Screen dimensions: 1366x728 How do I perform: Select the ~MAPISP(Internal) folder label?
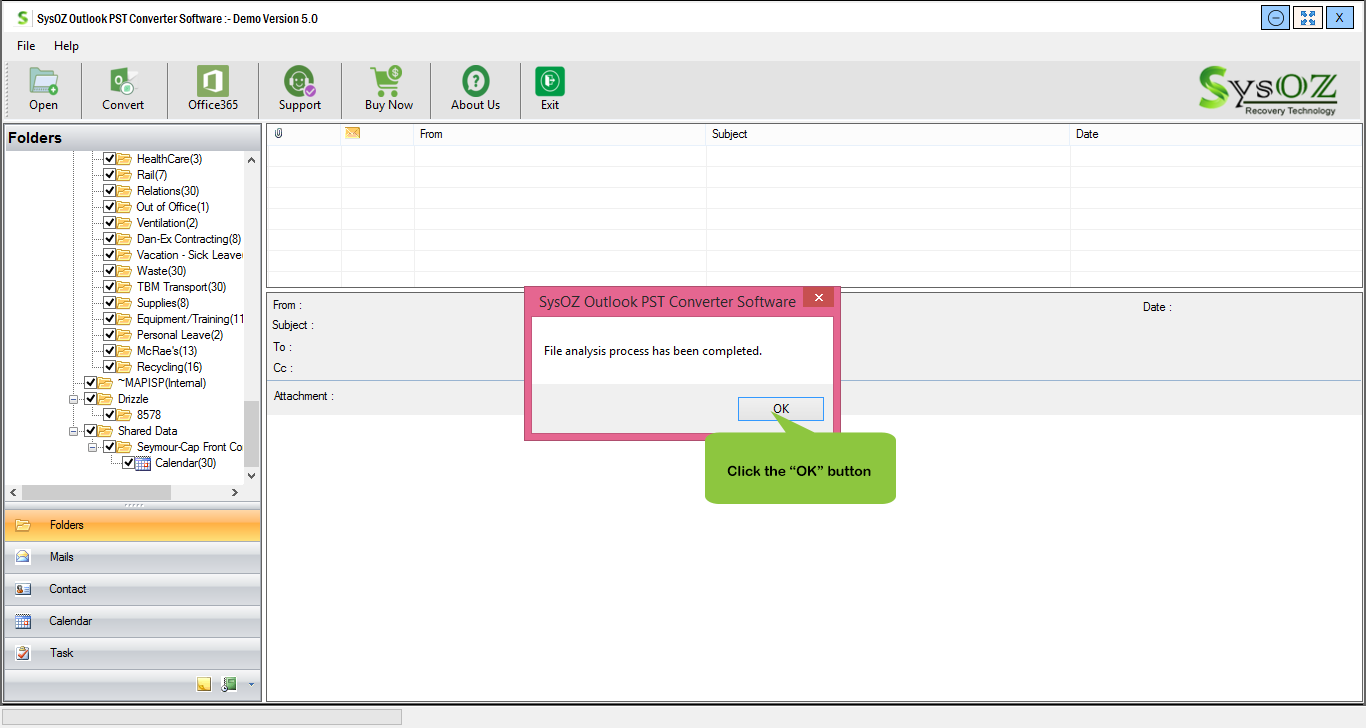[162, 383]
